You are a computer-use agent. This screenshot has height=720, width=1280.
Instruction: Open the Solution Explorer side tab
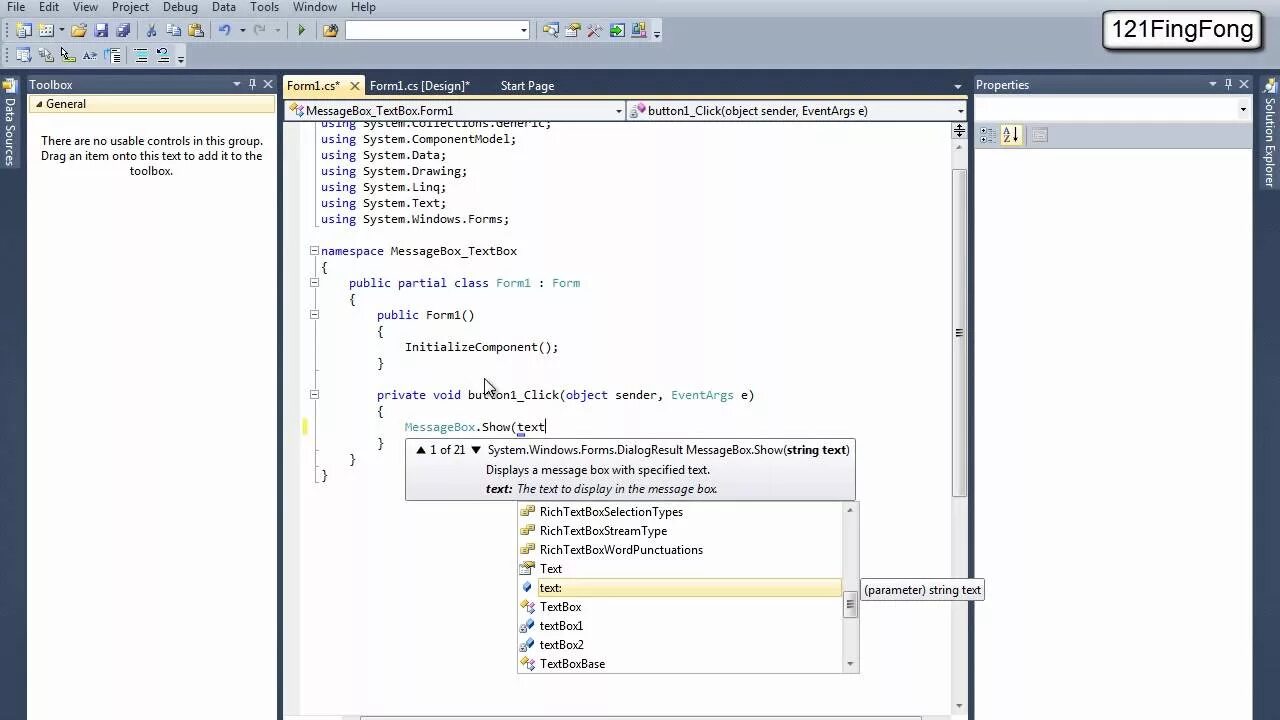1269,134
